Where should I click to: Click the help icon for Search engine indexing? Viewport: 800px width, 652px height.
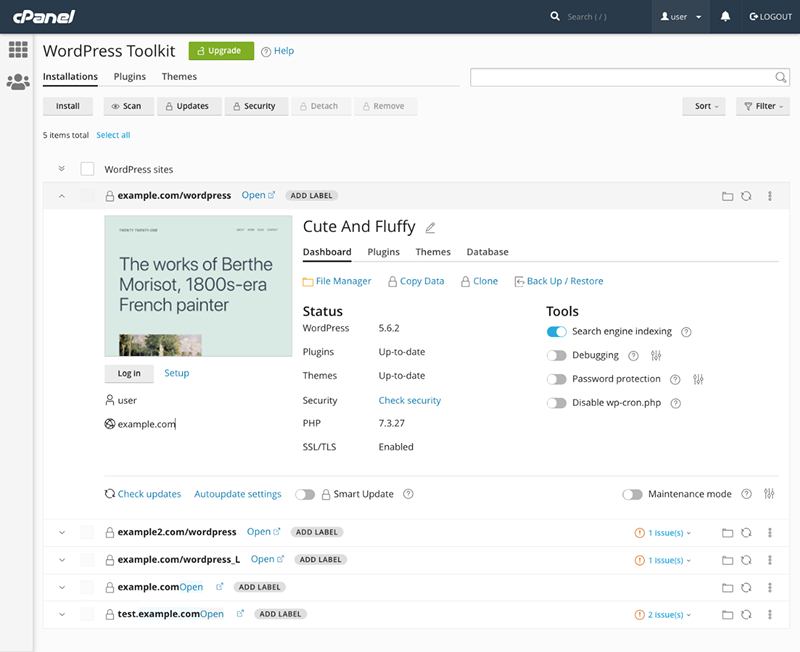[x=686, y=332]
